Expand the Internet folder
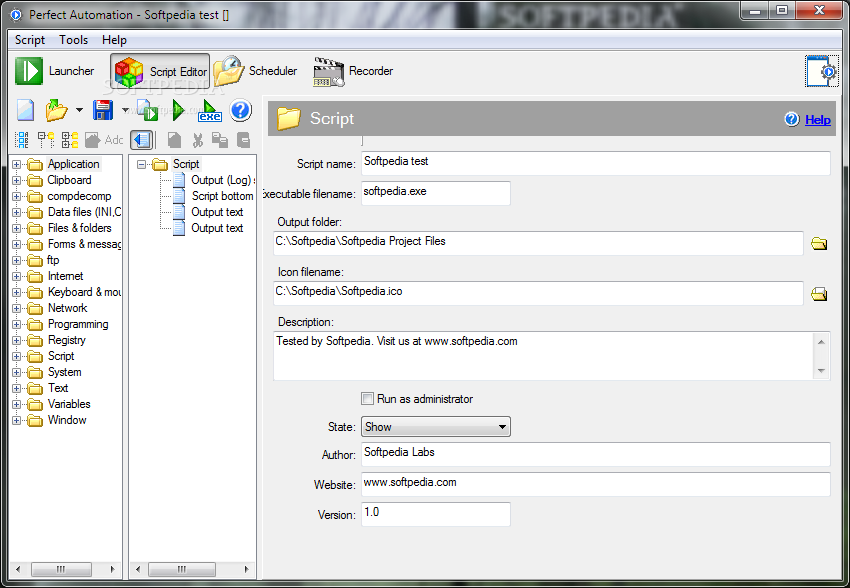The height and width of the screenshot is (588, 850). [x=17, y=276]
